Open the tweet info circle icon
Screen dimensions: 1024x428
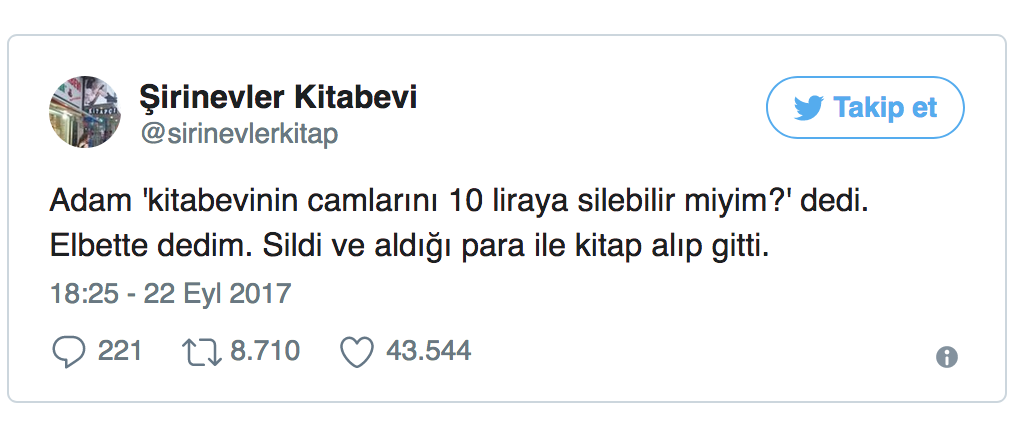click(946, 357)
